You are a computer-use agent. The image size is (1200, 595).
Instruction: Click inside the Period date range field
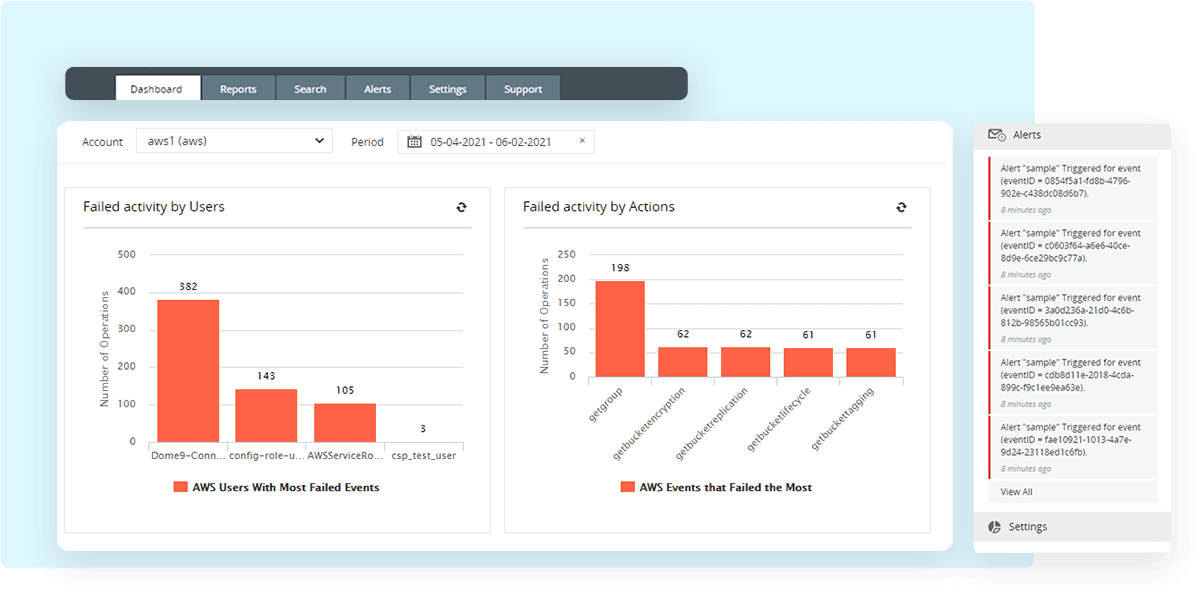pos(490,141)
